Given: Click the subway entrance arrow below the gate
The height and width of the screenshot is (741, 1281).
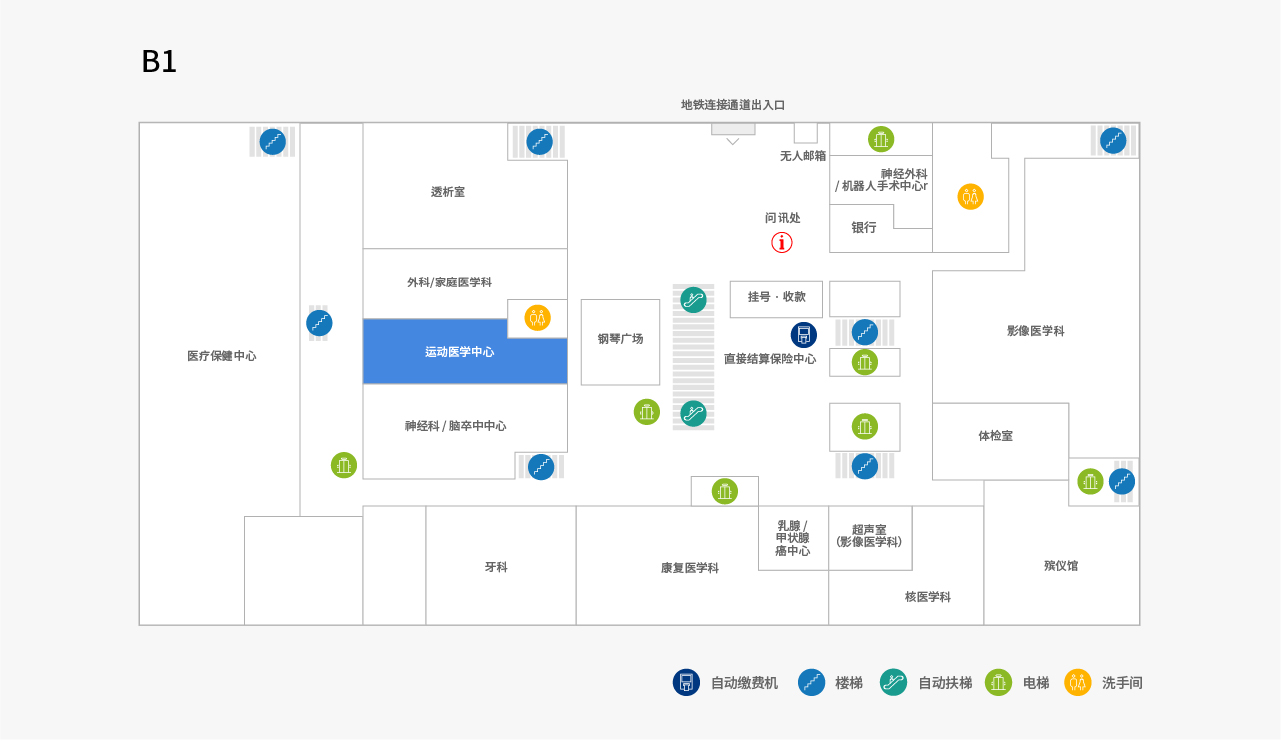Looking at the screenshot, I should [733, 142].
